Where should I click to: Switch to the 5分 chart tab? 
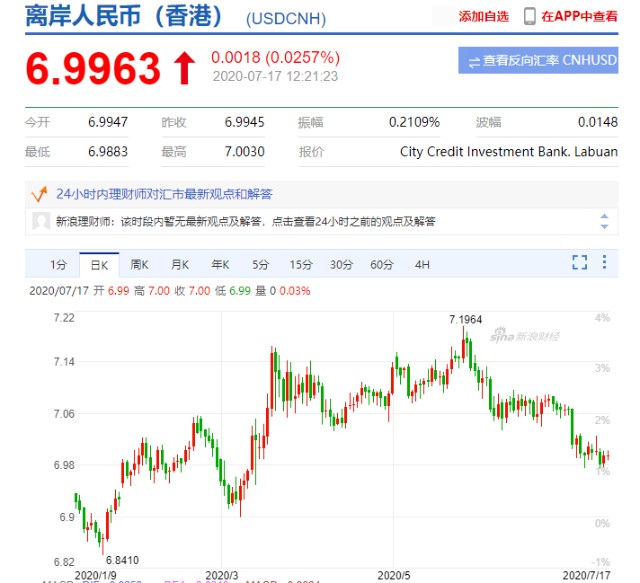pyautogui.click(x=260, y=265)
